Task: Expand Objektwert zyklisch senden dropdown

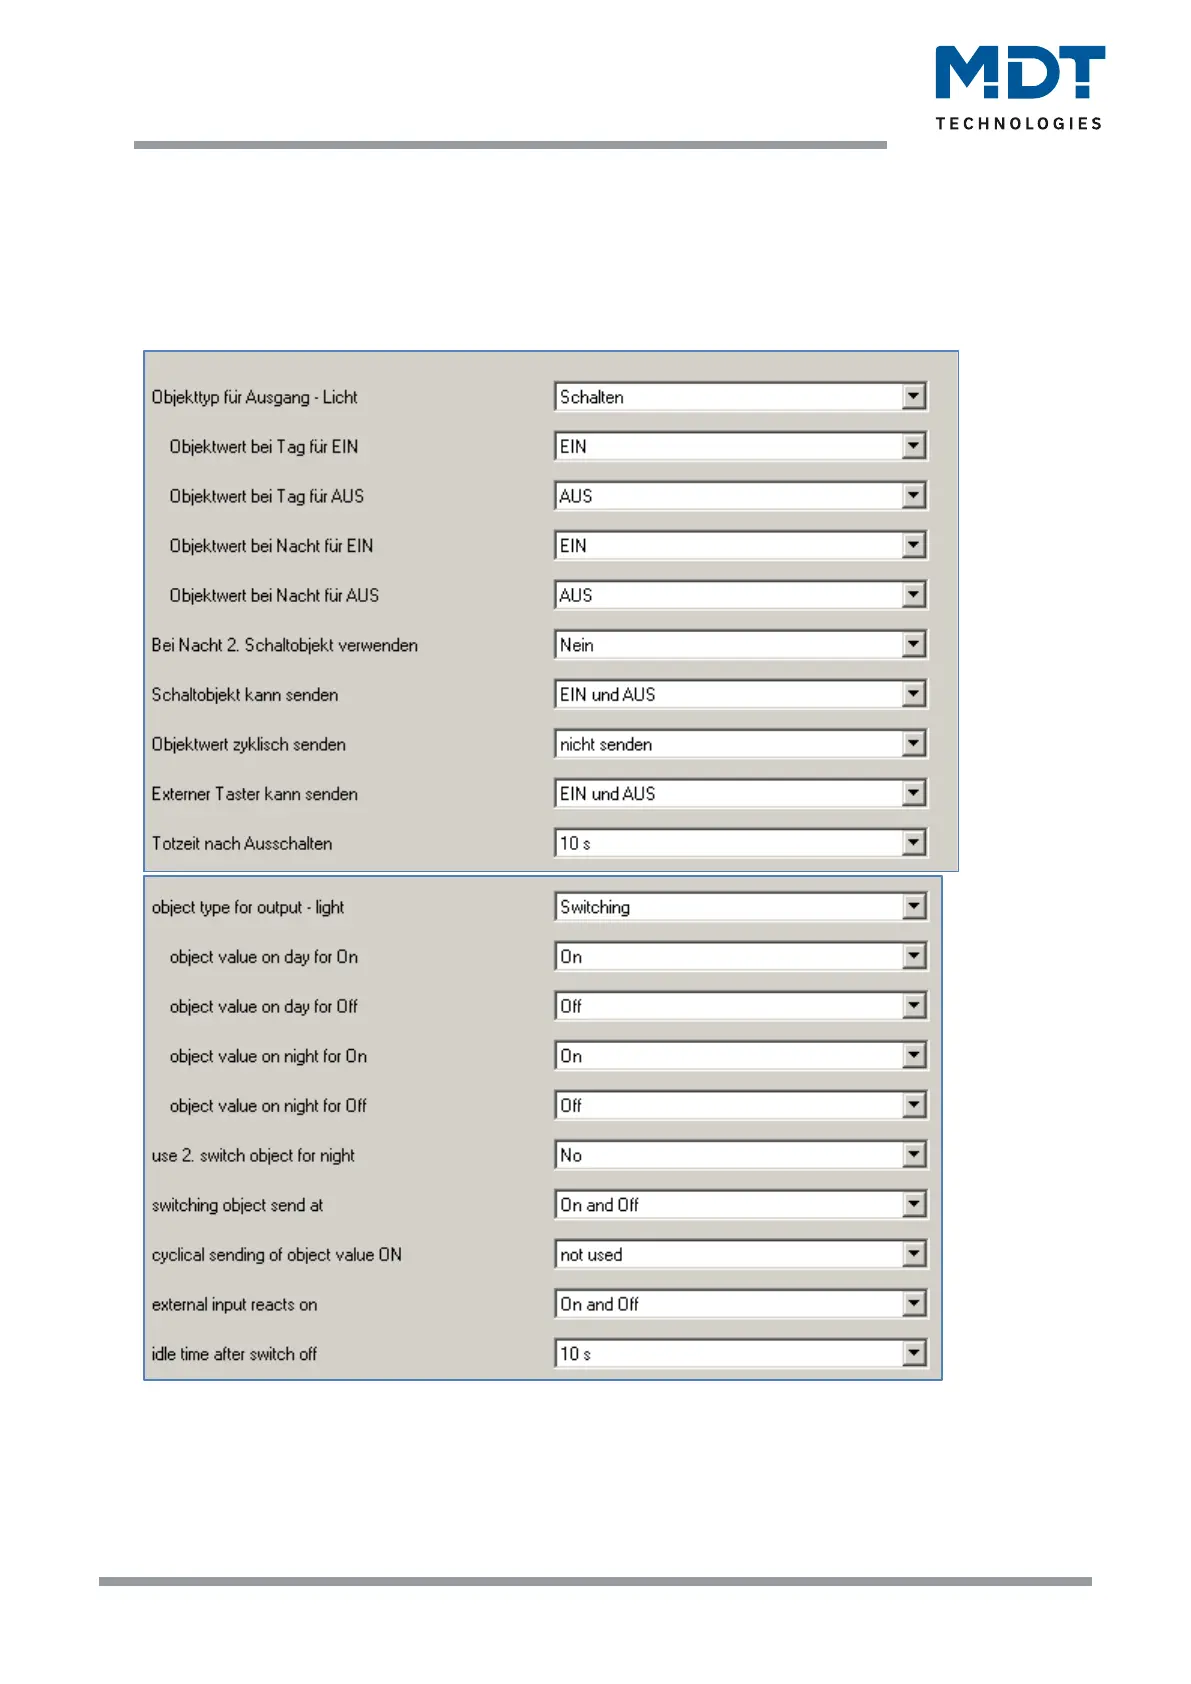Action: click(x=913, y=744)
